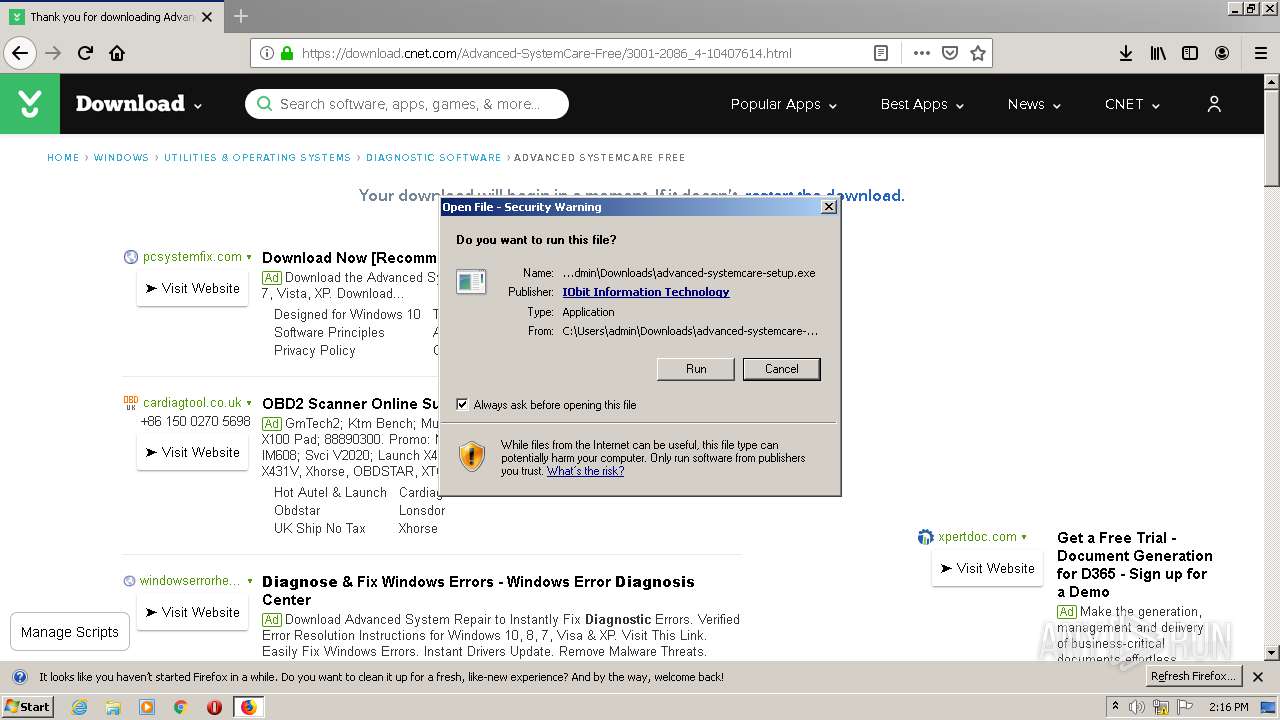
Task: Click the forward navigation arrow
Action: (x=53, y=53)
